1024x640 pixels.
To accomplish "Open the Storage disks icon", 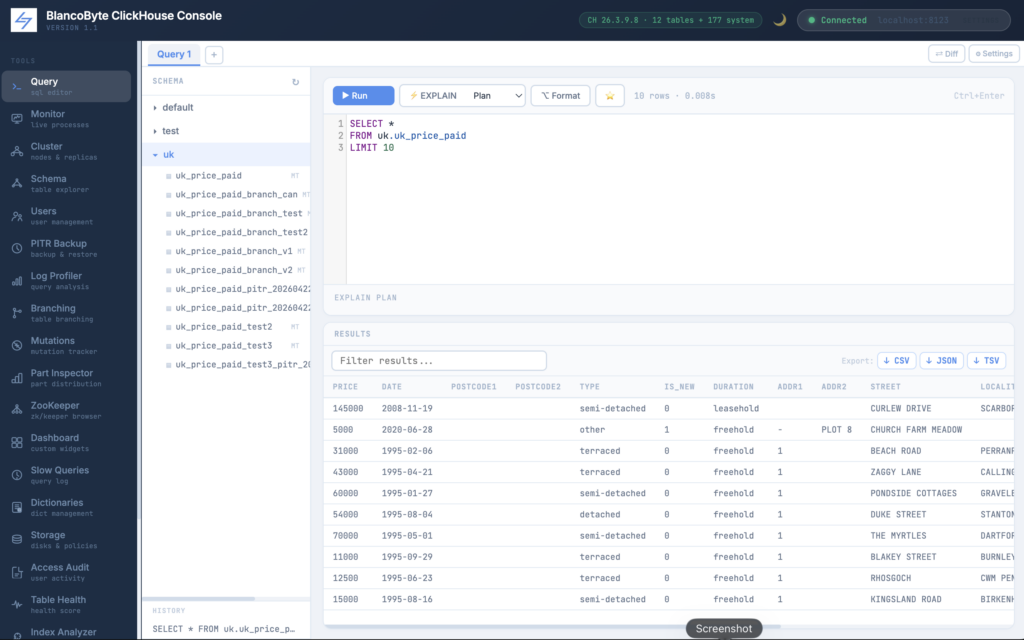I will point(17,539).
